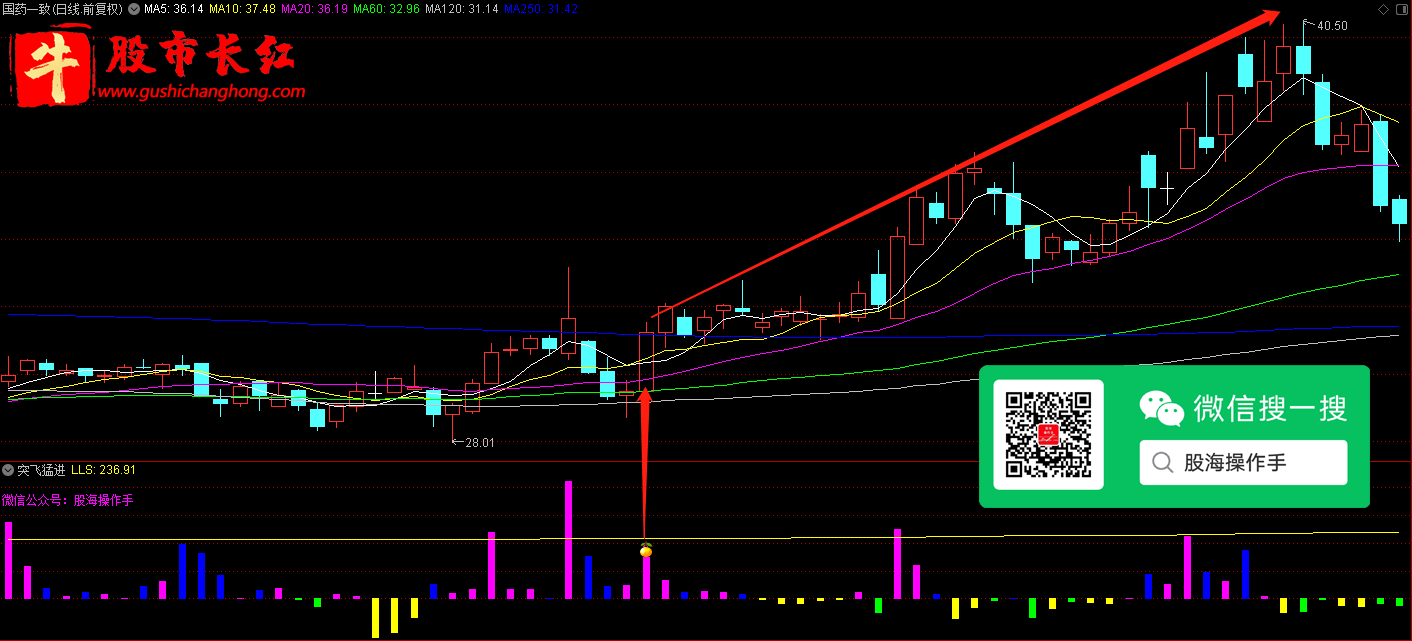Select the MA60: 32.96 label
The height and width of the screenshot is (641, 1412).
(386, 8)
